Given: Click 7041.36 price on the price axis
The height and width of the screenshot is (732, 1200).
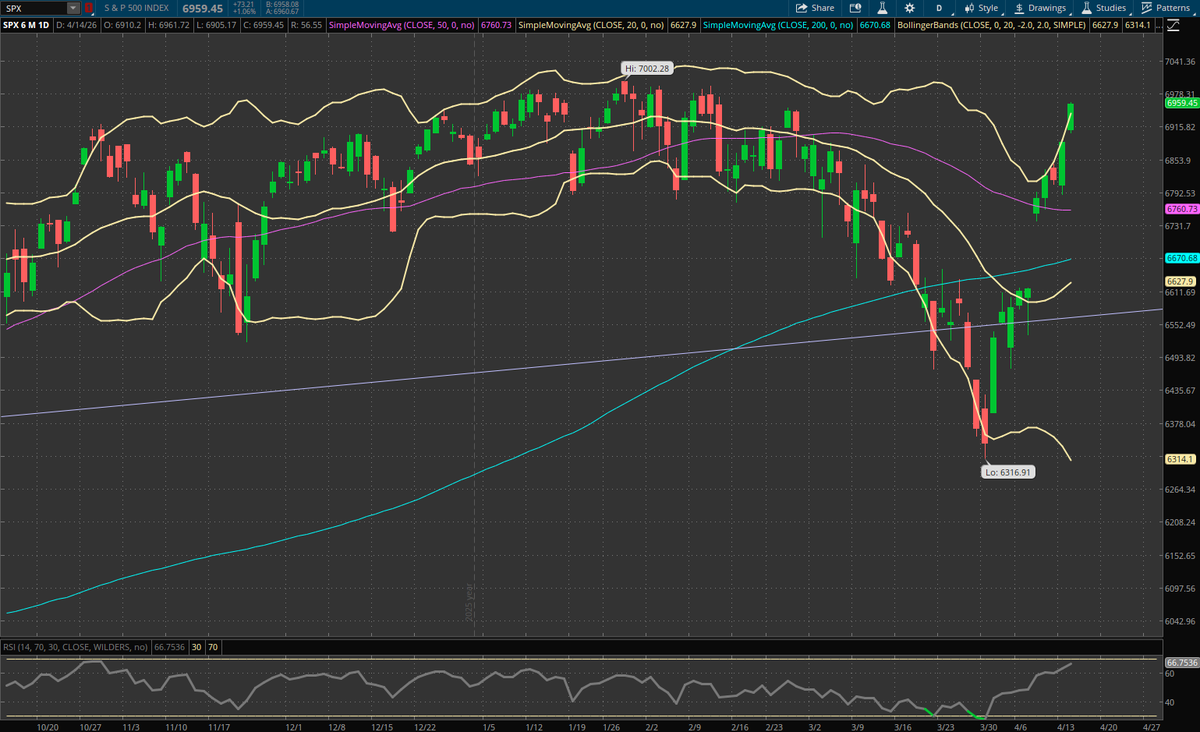Looking at the screenshot, I should [x=1181, y=62].
